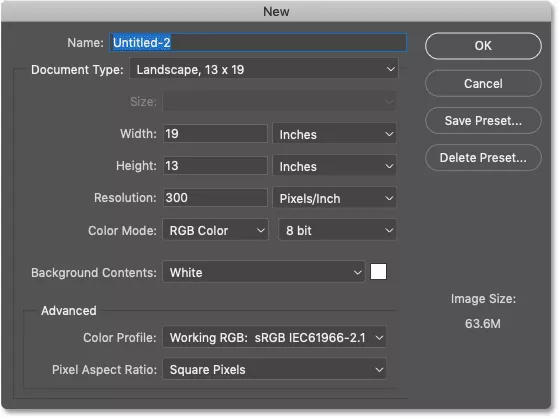Click the white background color swatch

378,272
